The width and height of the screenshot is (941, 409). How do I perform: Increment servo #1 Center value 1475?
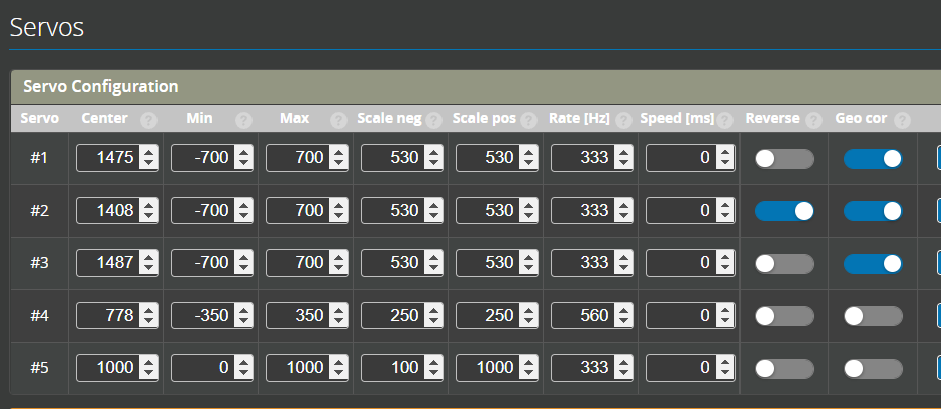[148, 152]
